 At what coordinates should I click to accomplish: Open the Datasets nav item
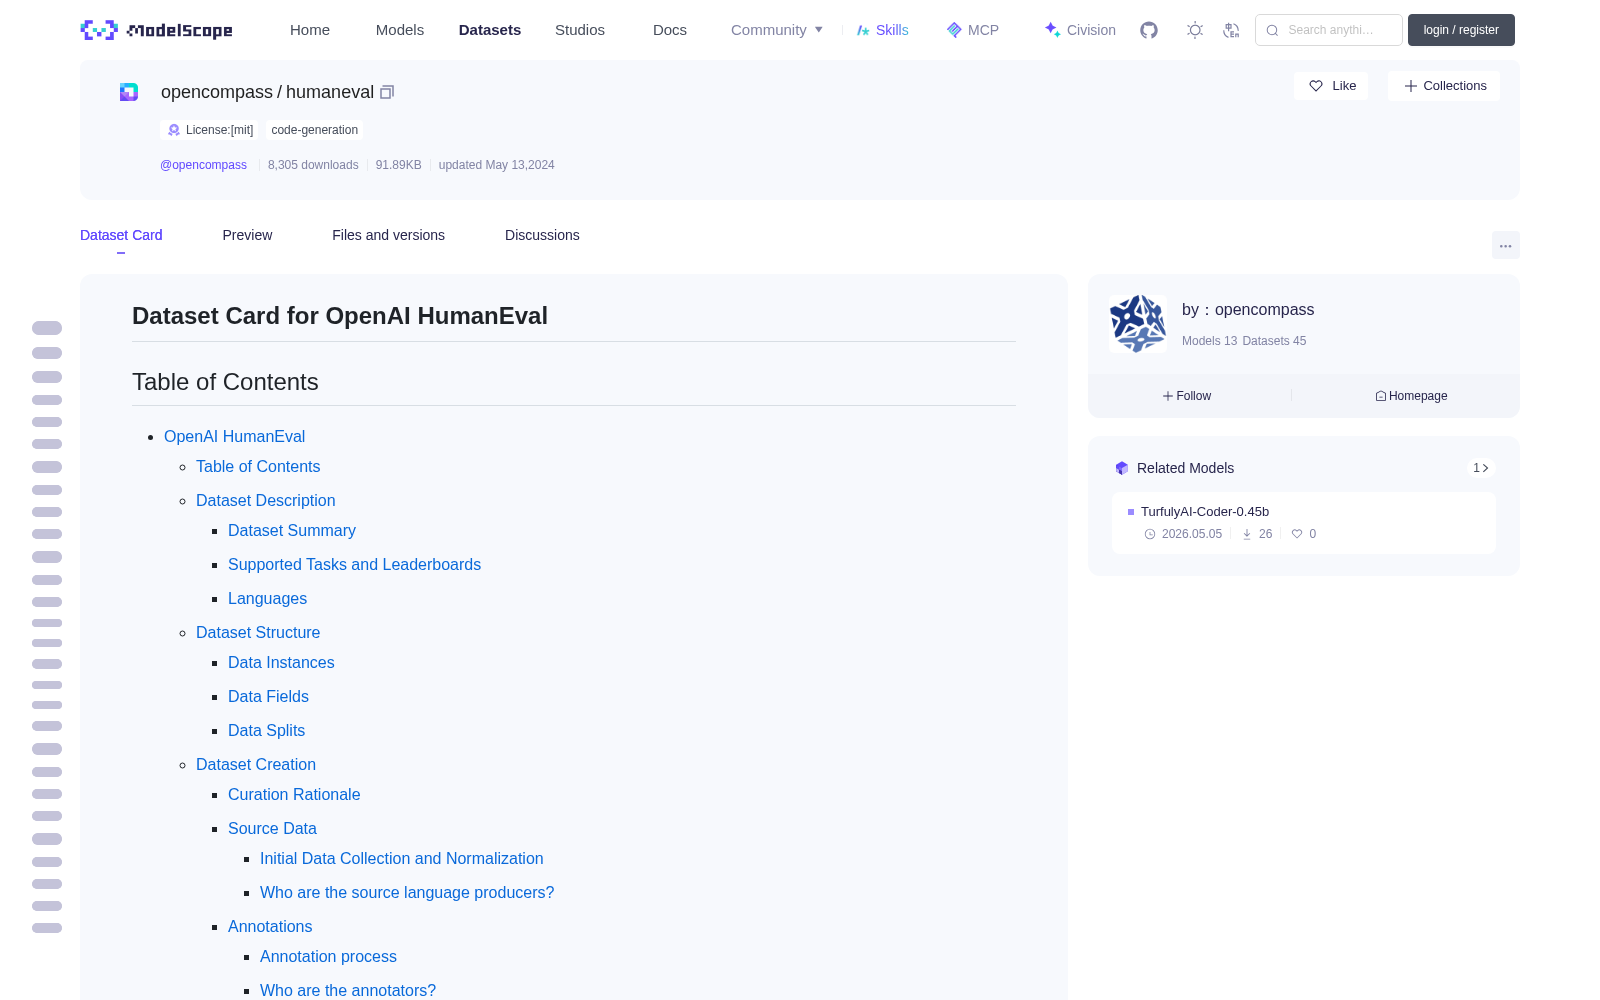tap(490, 30)
